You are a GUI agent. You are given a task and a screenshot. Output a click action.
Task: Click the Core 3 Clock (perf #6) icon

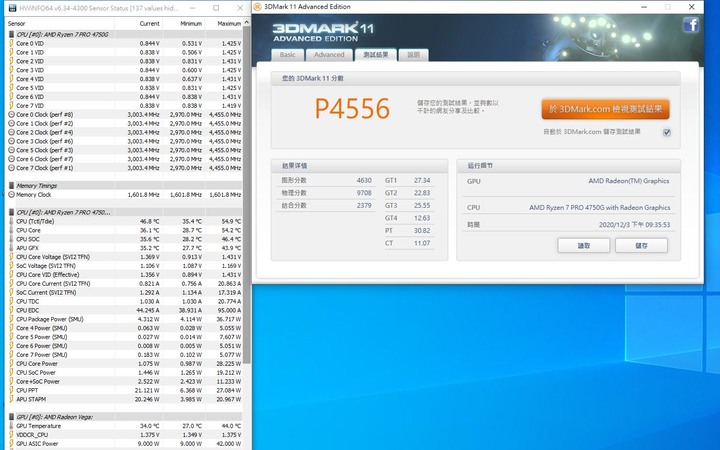[11, 141]
